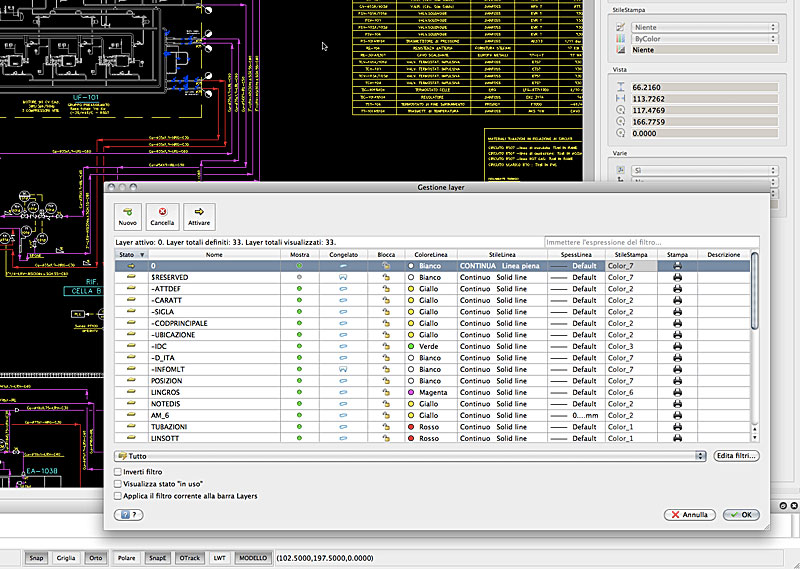800x569 pixels.
Task: Expand the Niente dropdown in StileStampa
Action: point(704,28)
